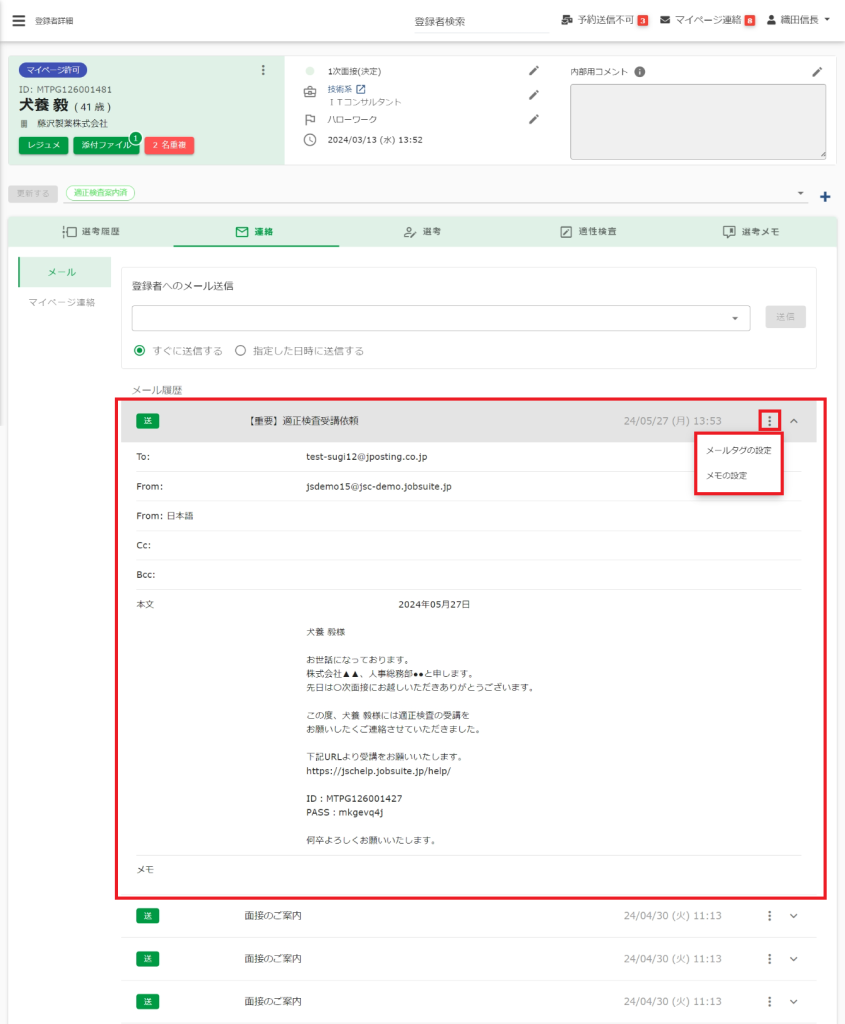This screenshot has height=1024, width=845.
Task: Edit the internal comment with pencil icon
Action: click(817, 71)
